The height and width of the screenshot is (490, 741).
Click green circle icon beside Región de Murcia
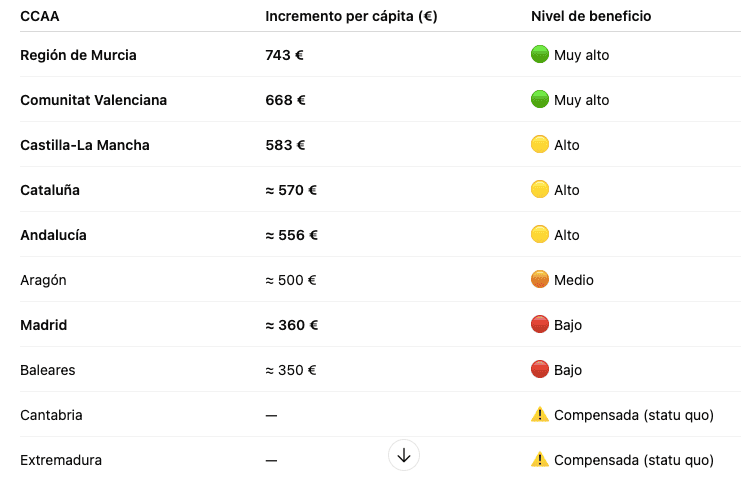(540, 55)
